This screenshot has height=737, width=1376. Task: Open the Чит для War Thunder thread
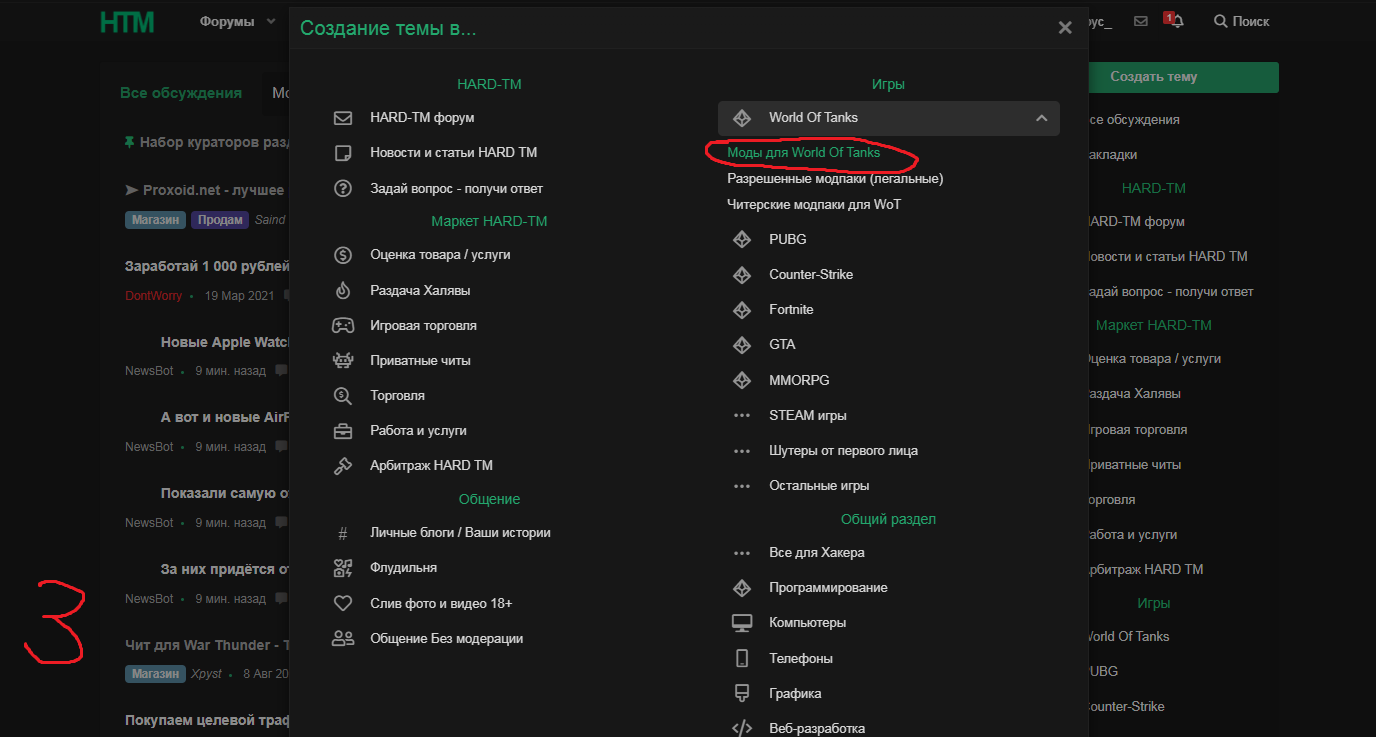(207, 645)
